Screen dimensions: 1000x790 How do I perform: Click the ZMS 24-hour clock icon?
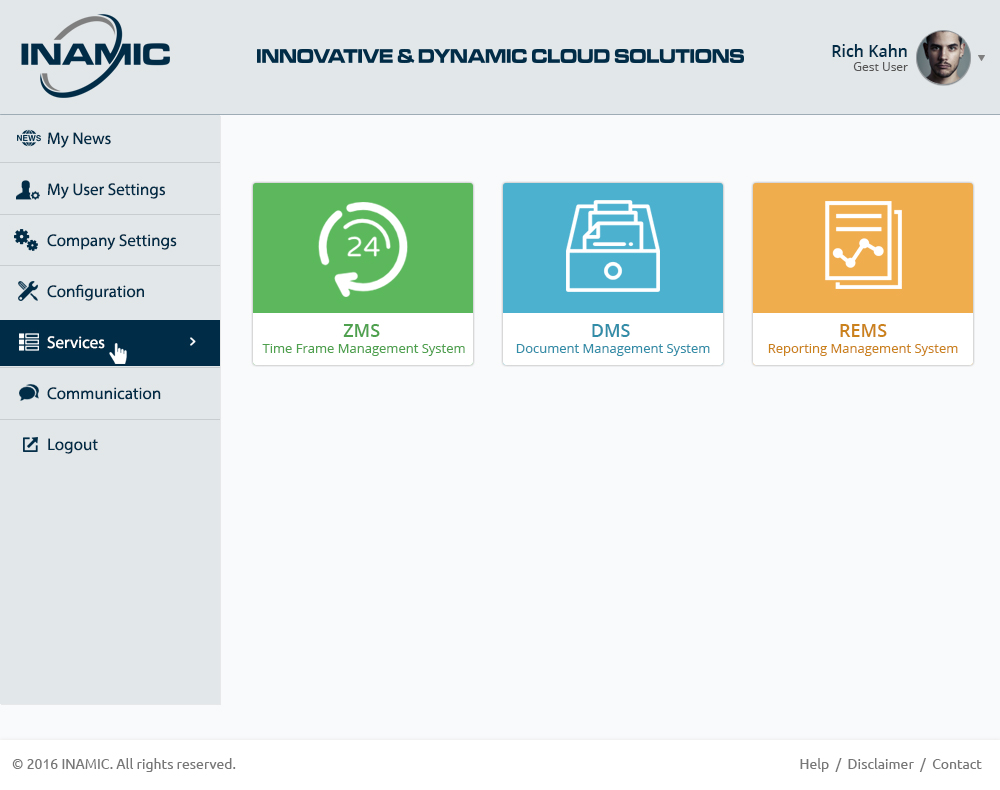click(363, 249)
